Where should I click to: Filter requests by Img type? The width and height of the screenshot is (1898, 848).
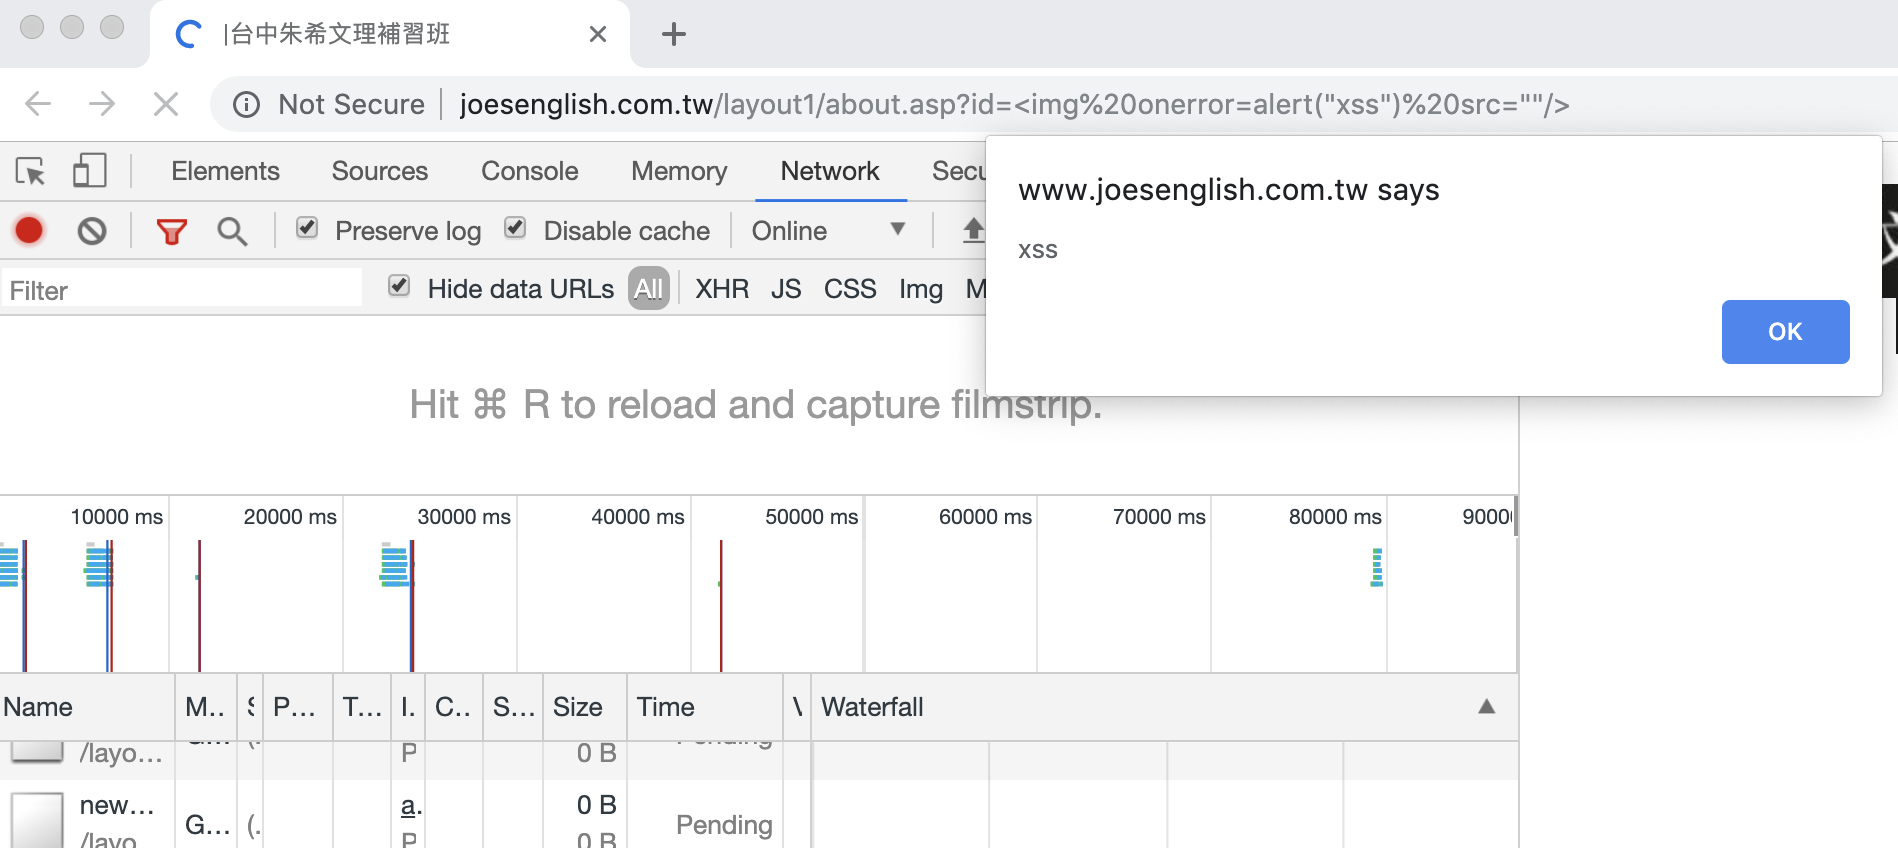click(x=921, y=289)
